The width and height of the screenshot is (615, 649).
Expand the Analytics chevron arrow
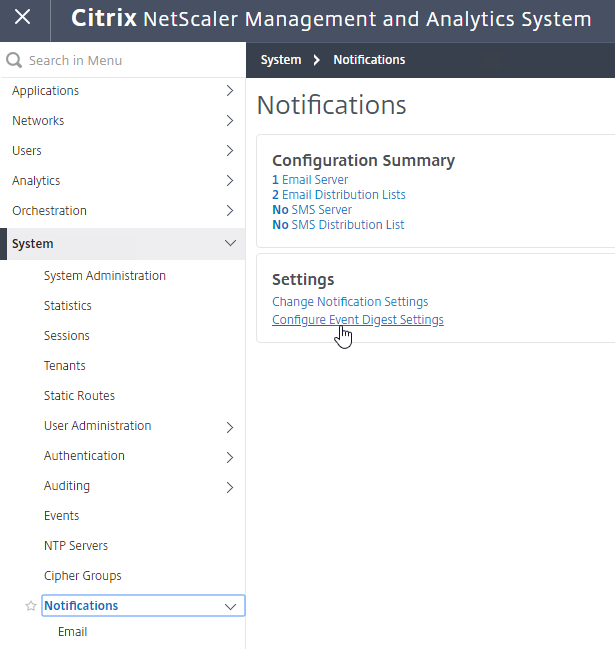tap(230, 180)
